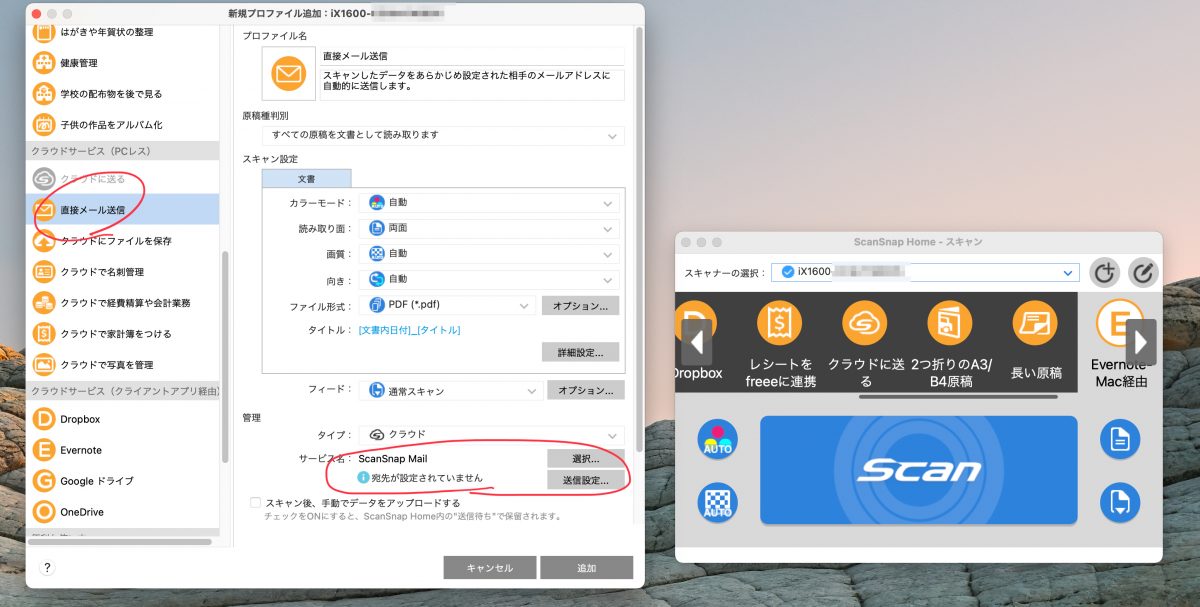Click the プロファイル名 field containing 直接メール送信

[x=472, y=57]
